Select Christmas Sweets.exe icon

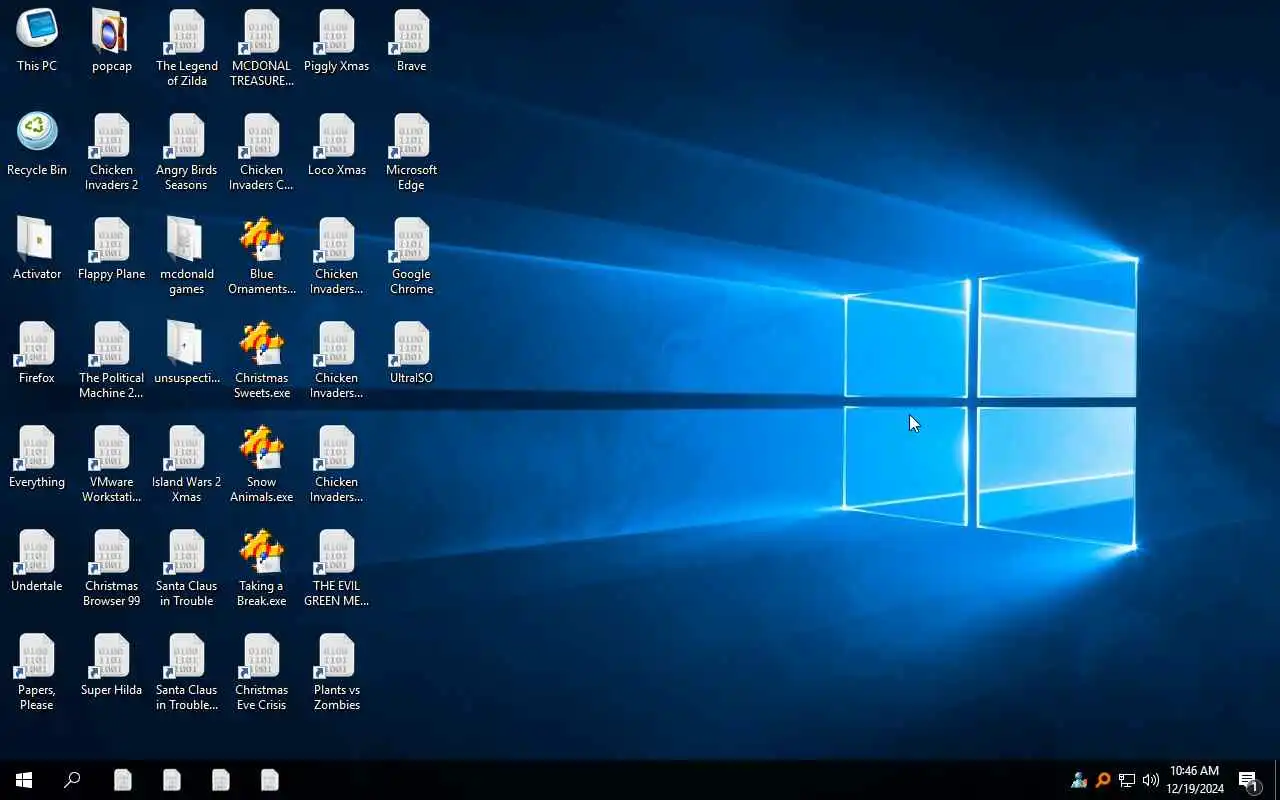262,359
